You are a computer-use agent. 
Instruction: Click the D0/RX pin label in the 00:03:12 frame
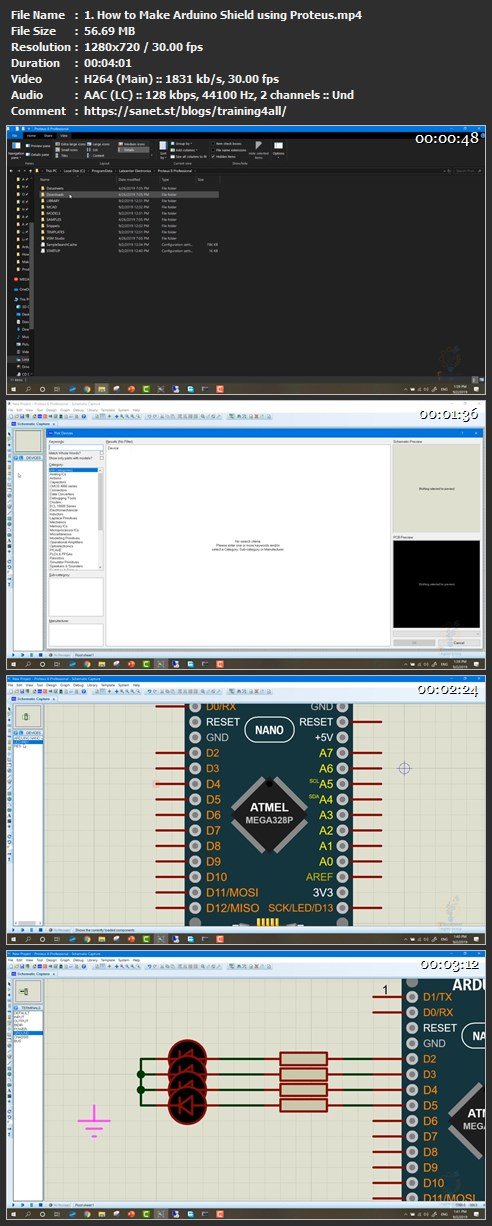point(438,1012)
